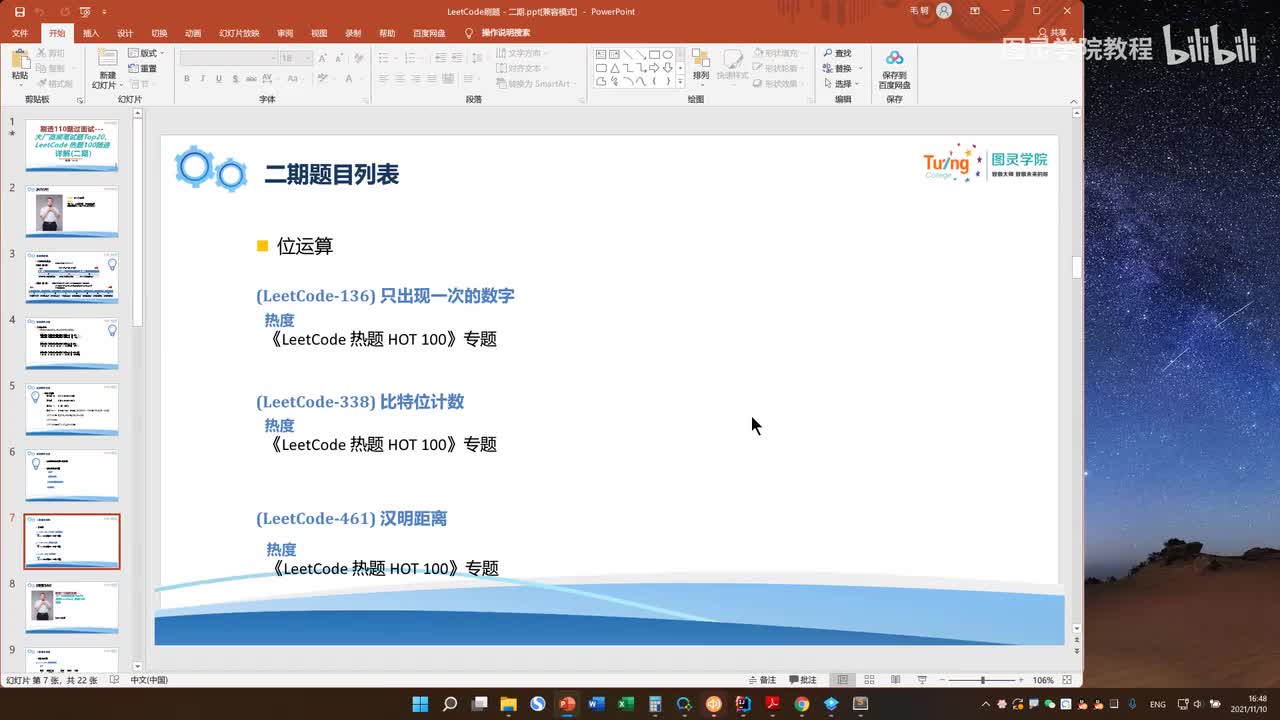Select slide 2 thumbnail
The width and height of the screenshot is (1280, 720).
pyautogui.click(x=72, y=211)
